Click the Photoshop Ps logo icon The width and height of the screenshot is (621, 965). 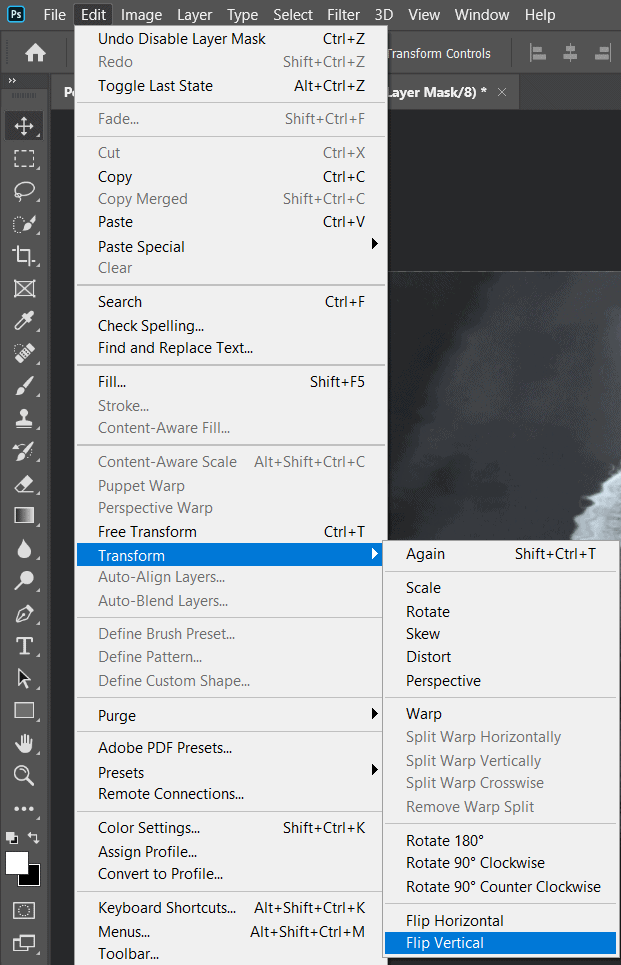point(16,14)
